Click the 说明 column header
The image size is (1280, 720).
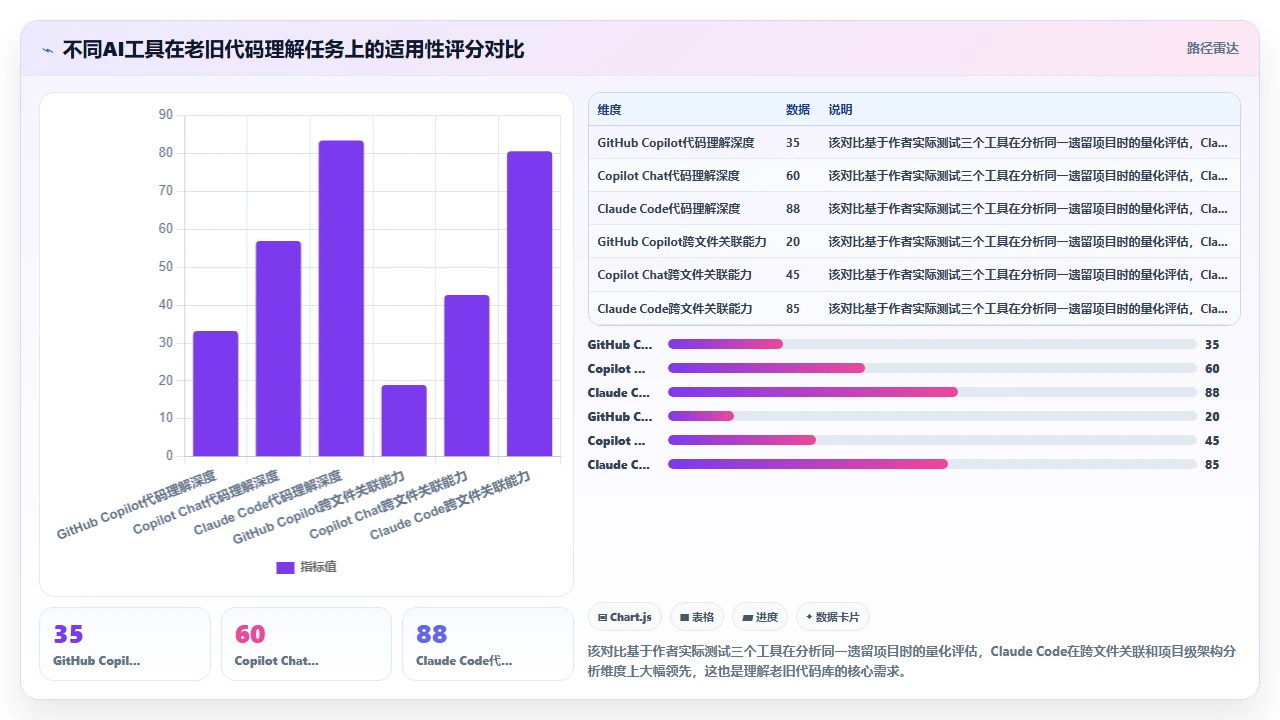coord(840,110)
